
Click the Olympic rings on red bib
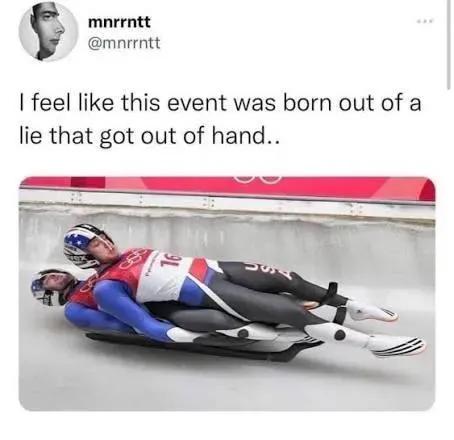tap(132, 261)
